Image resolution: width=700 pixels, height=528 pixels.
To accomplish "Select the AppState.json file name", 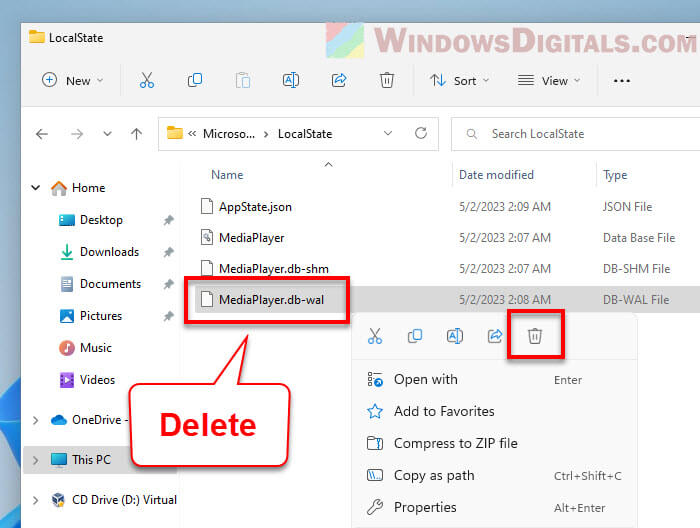I will click(x=255, y=207).
